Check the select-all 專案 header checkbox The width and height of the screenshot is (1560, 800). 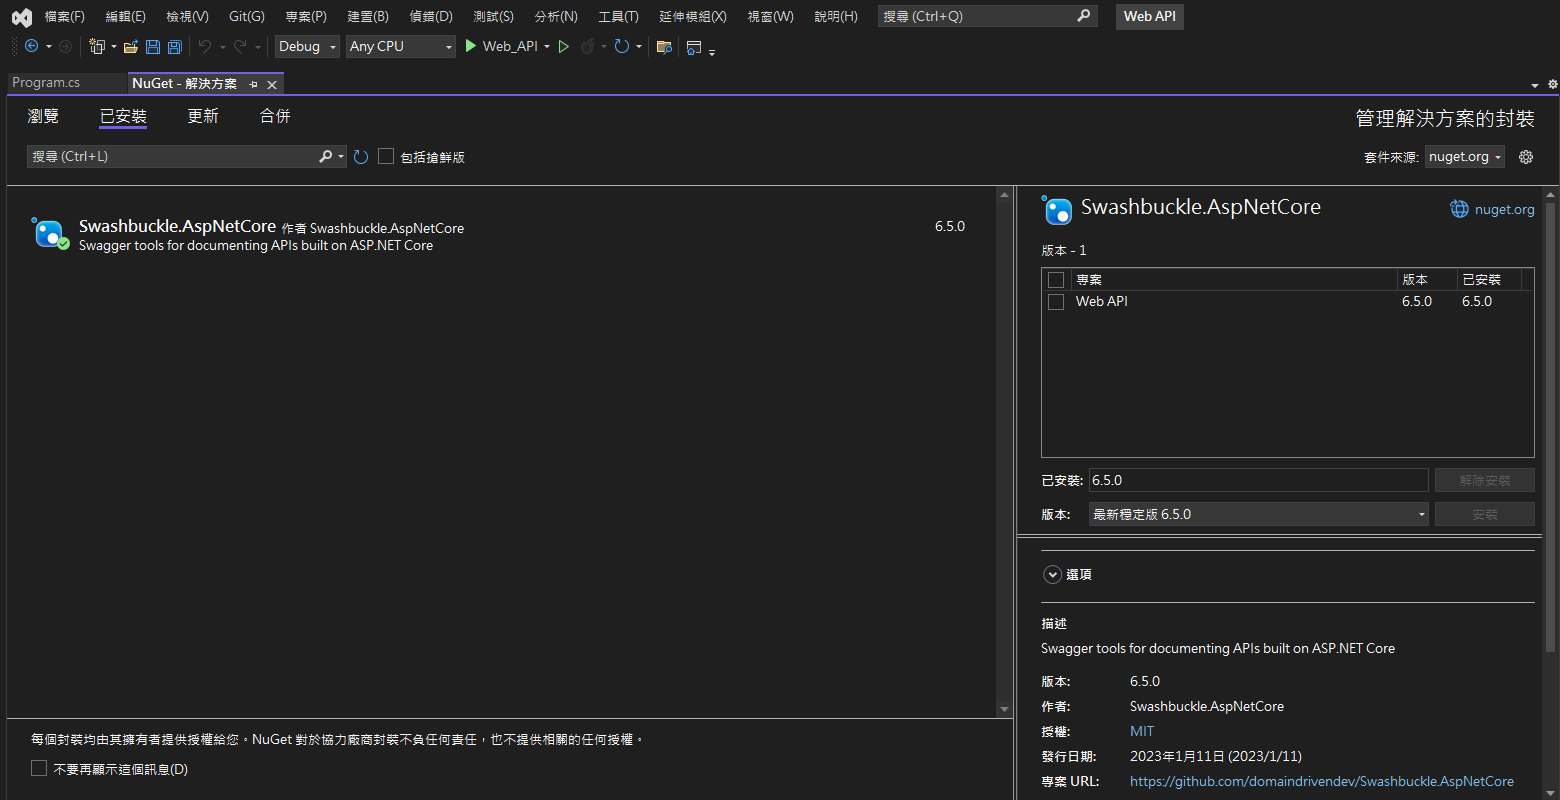pos(1055,280)
